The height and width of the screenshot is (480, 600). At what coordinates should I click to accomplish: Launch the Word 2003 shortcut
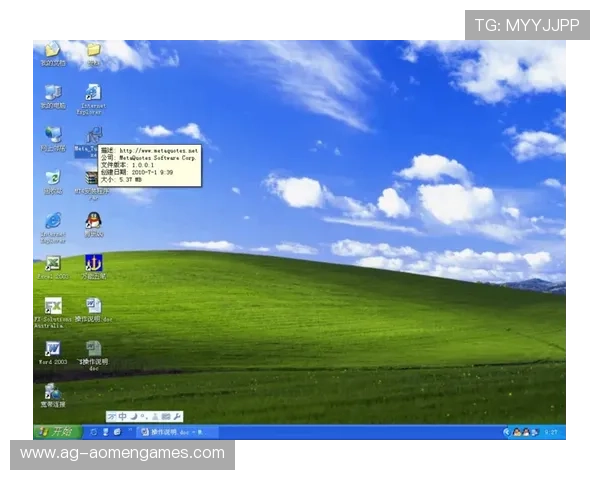pos(52,349)
